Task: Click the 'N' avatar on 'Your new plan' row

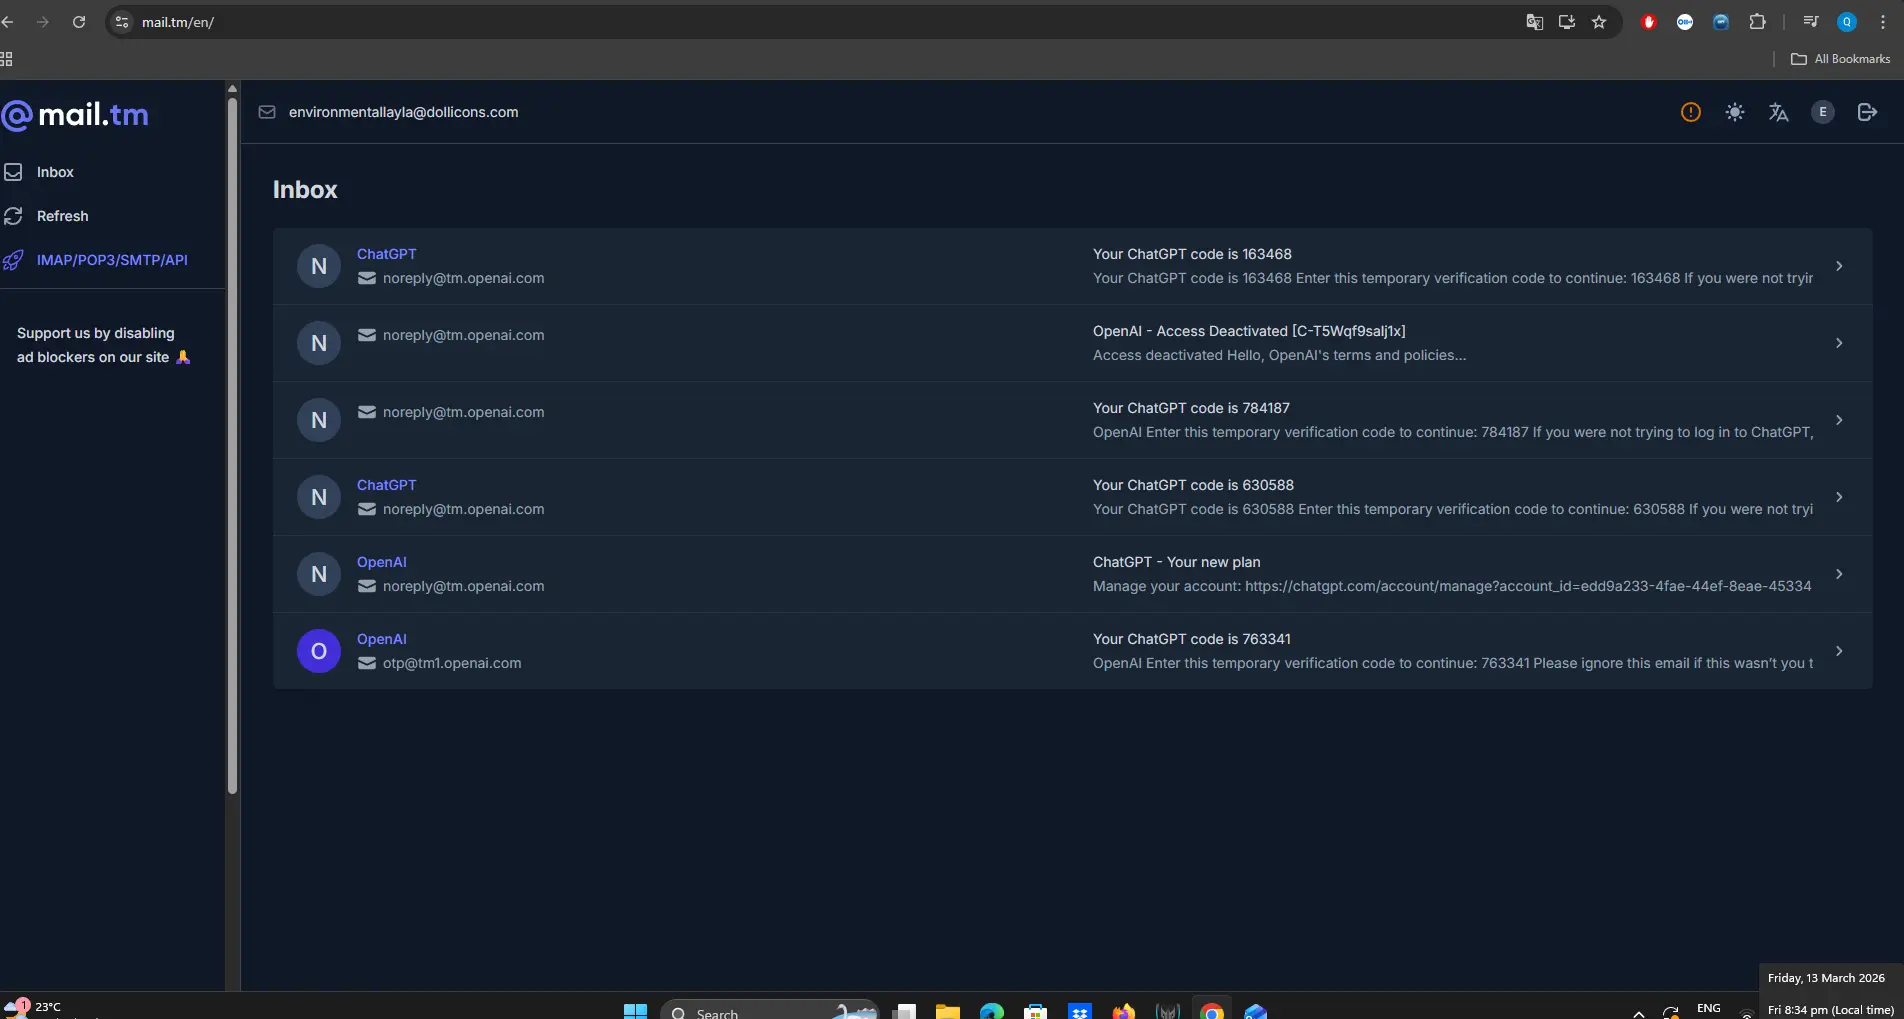Action: 319,574
